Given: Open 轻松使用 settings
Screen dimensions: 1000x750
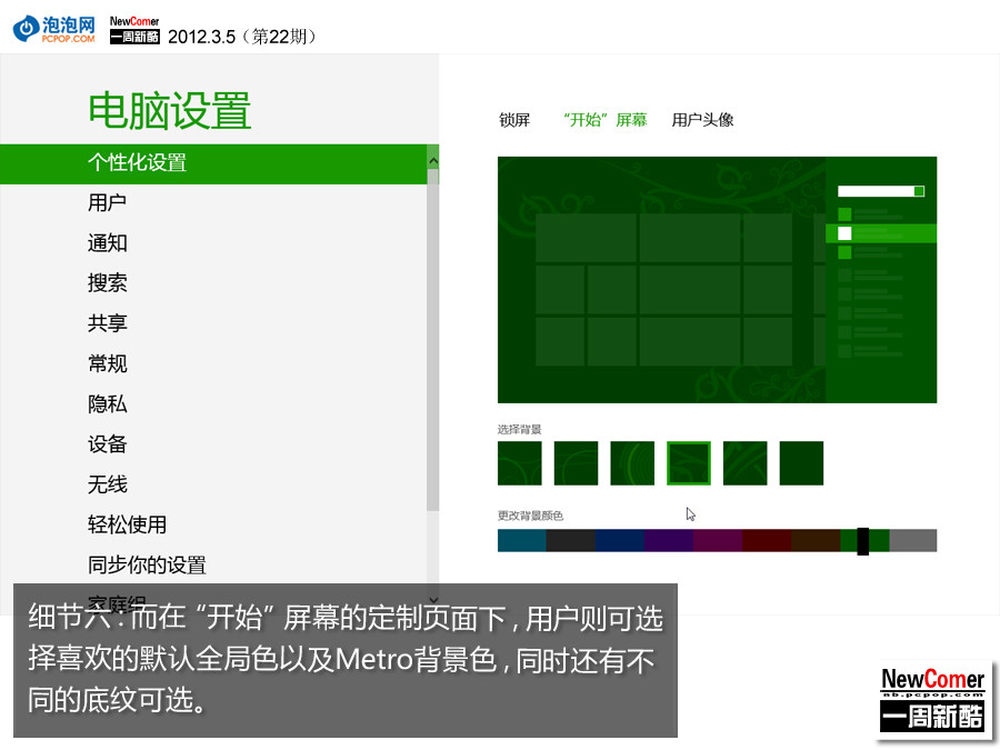Looking at the screenshot, I should [127, 525].
